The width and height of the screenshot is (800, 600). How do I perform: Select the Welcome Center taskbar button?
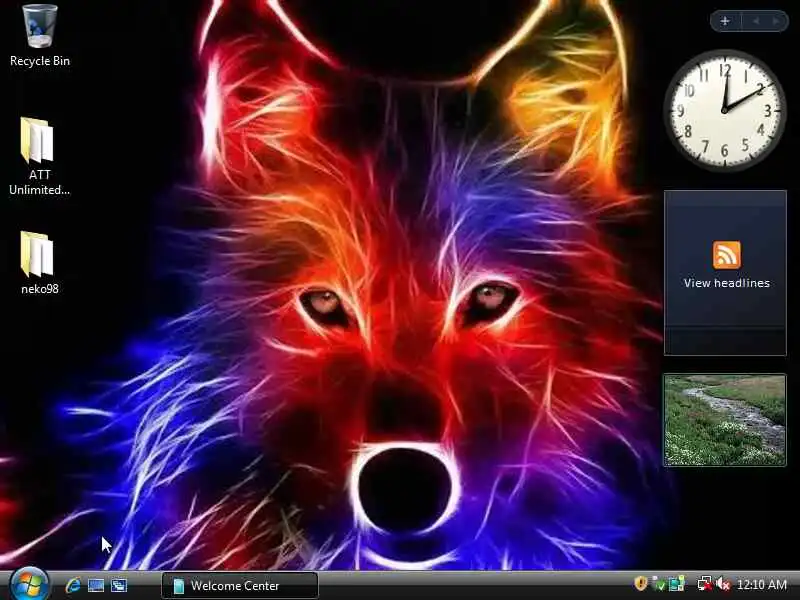[240, 586]
